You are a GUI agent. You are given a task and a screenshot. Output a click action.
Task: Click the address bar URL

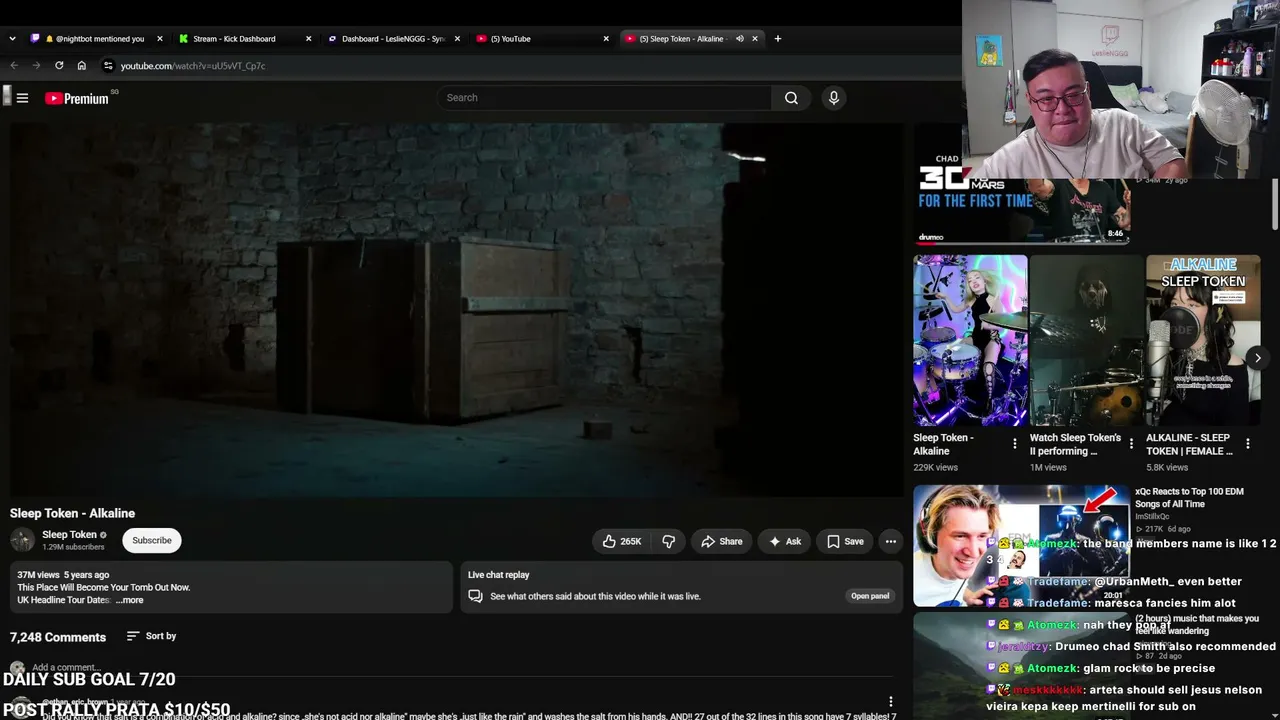[x=193, y=66]
